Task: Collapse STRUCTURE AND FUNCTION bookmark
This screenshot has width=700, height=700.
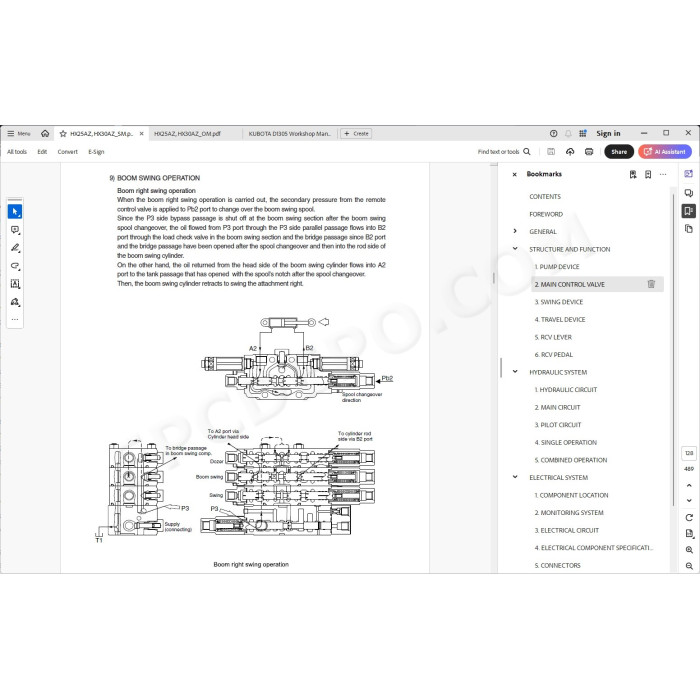Action: pyautogui.click(x=515, y=249)
